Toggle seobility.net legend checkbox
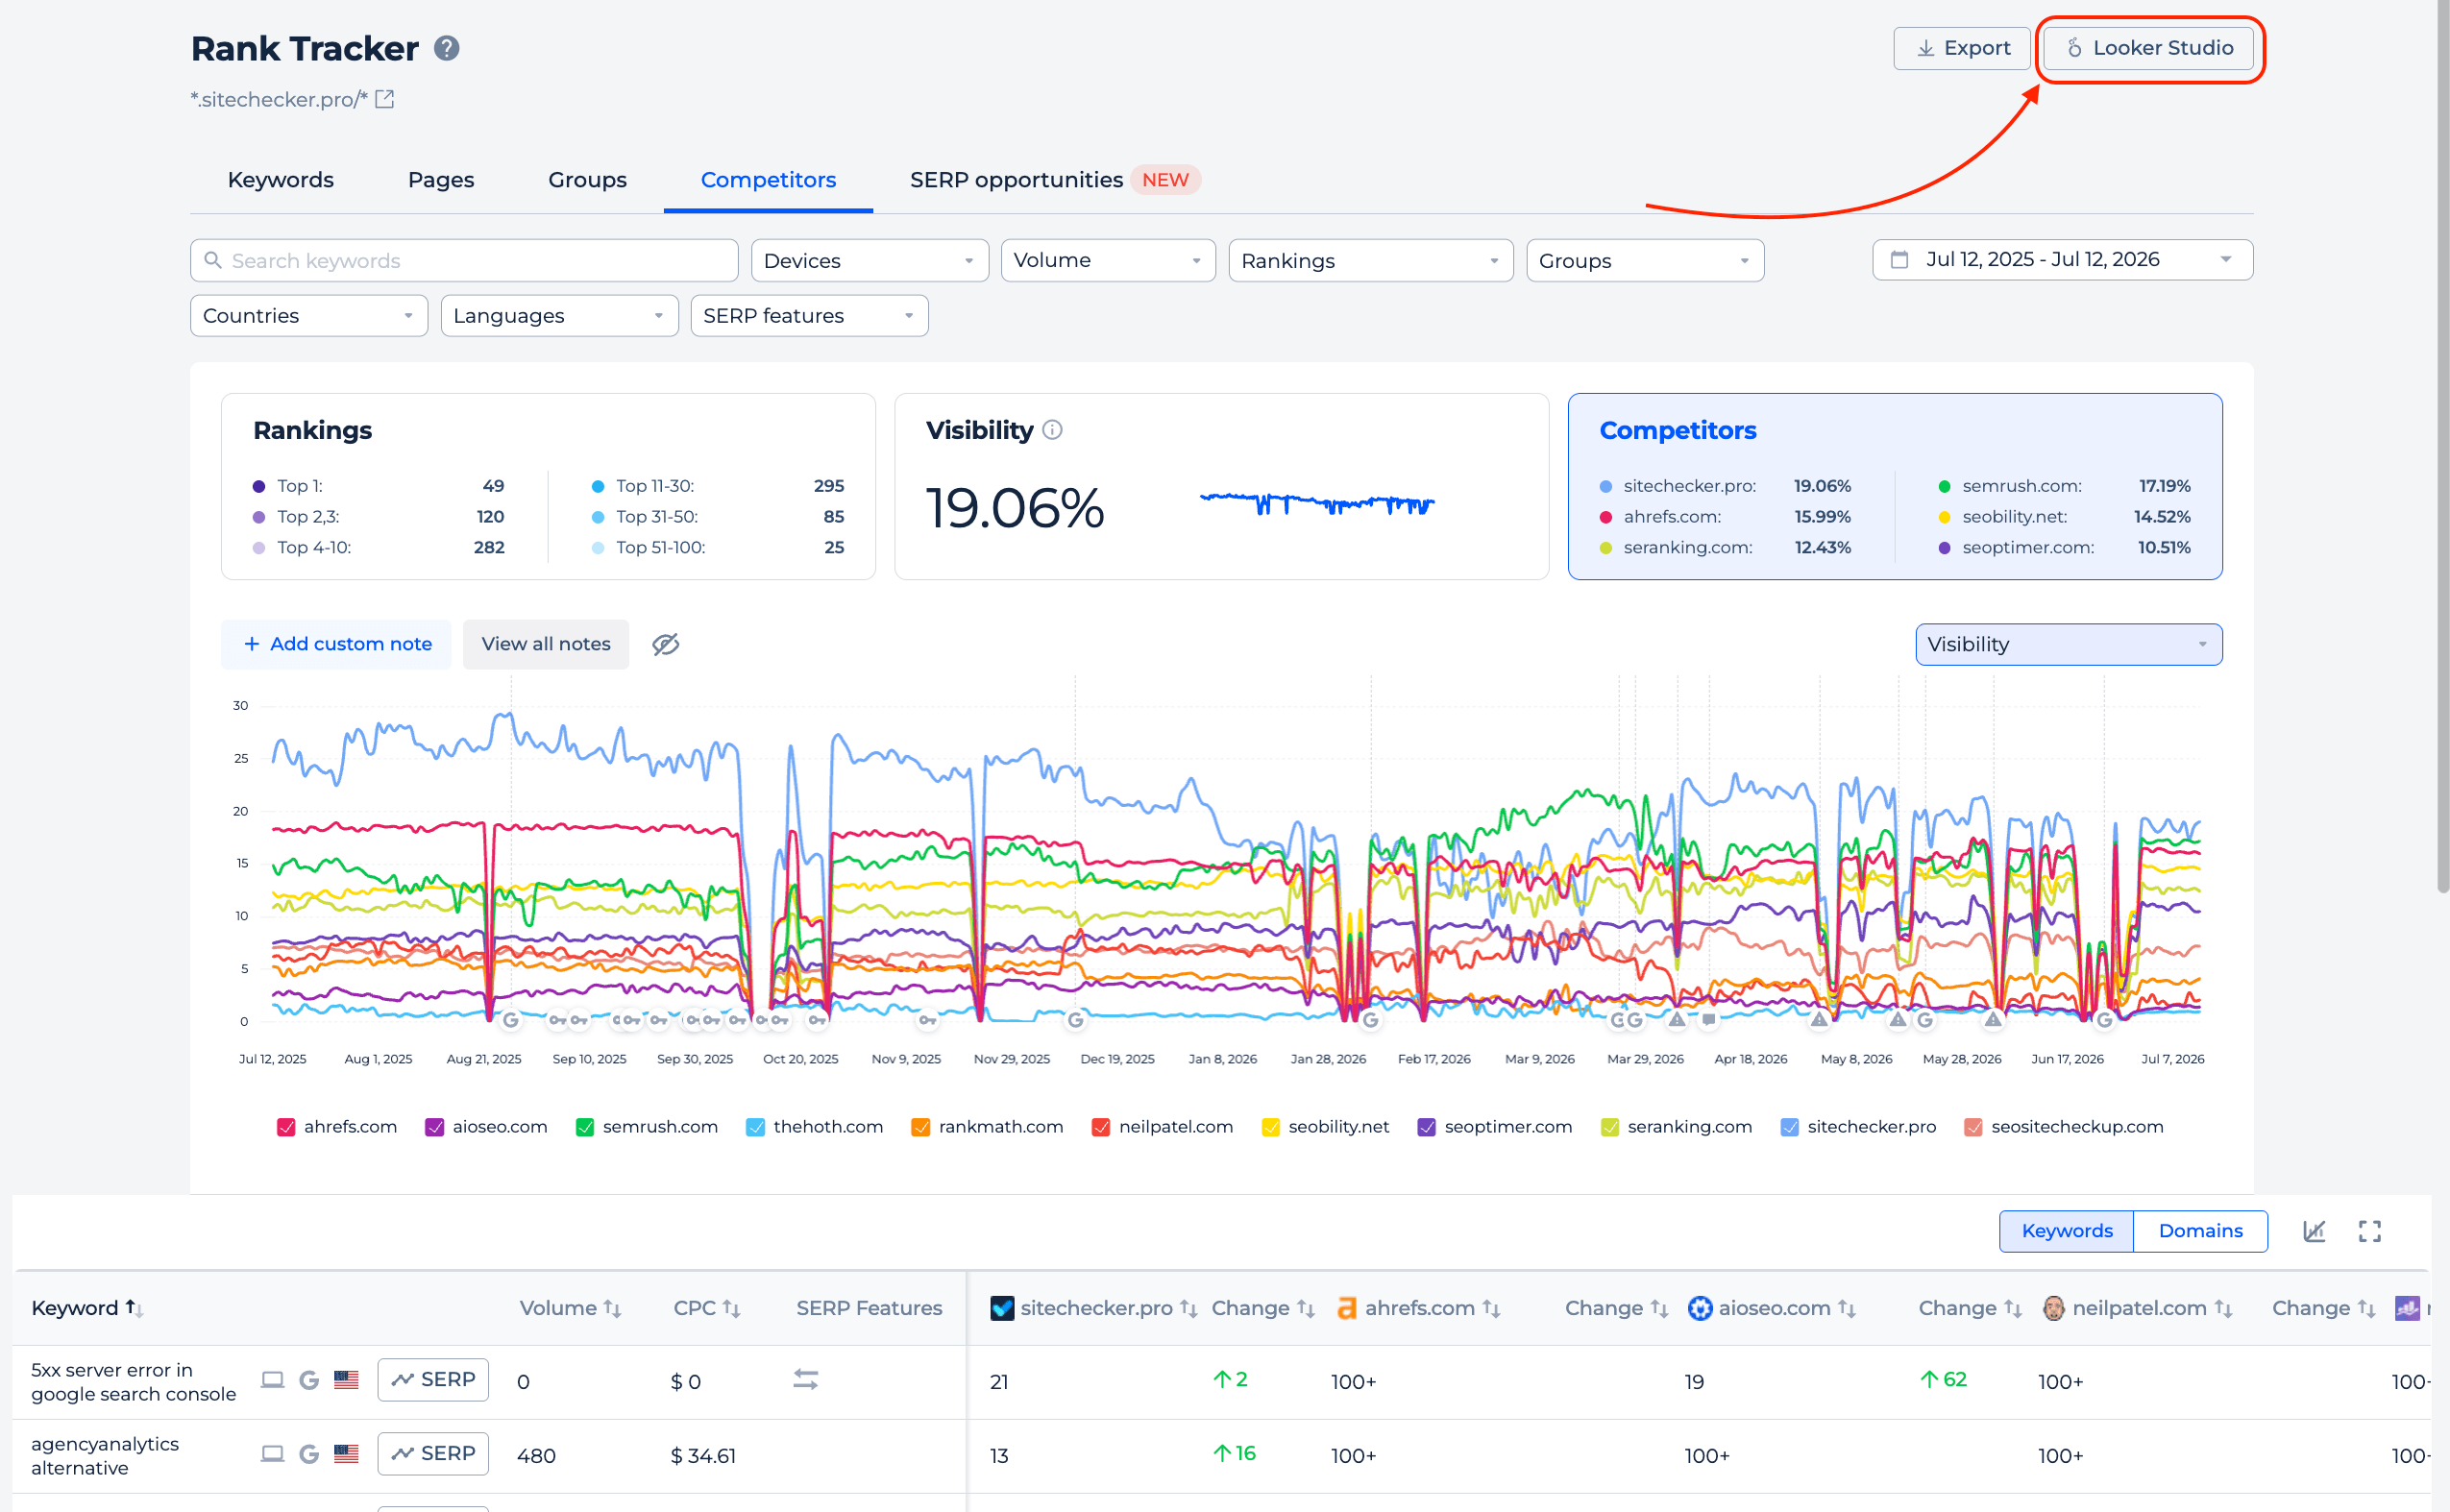 pos(1270,1127)
